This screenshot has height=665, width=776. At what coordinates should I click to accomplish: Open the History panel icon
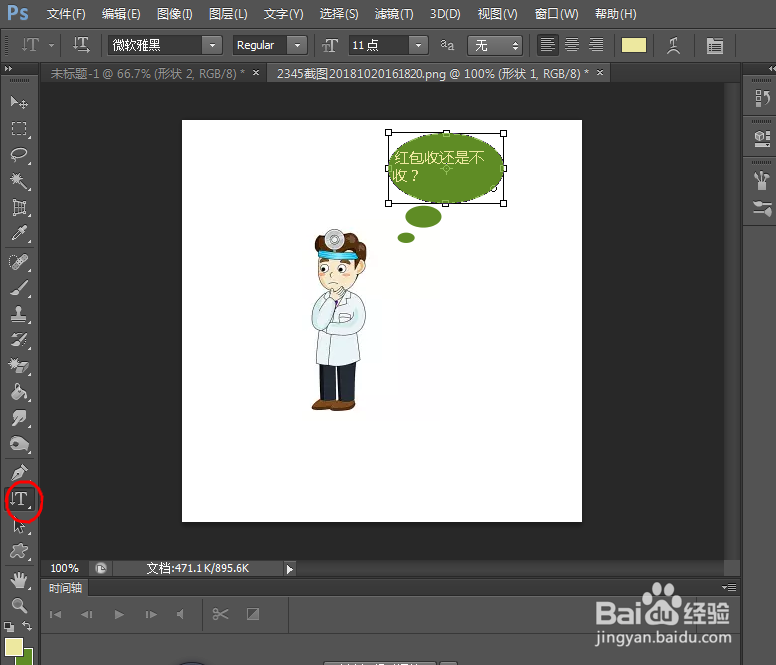[762, 98]
